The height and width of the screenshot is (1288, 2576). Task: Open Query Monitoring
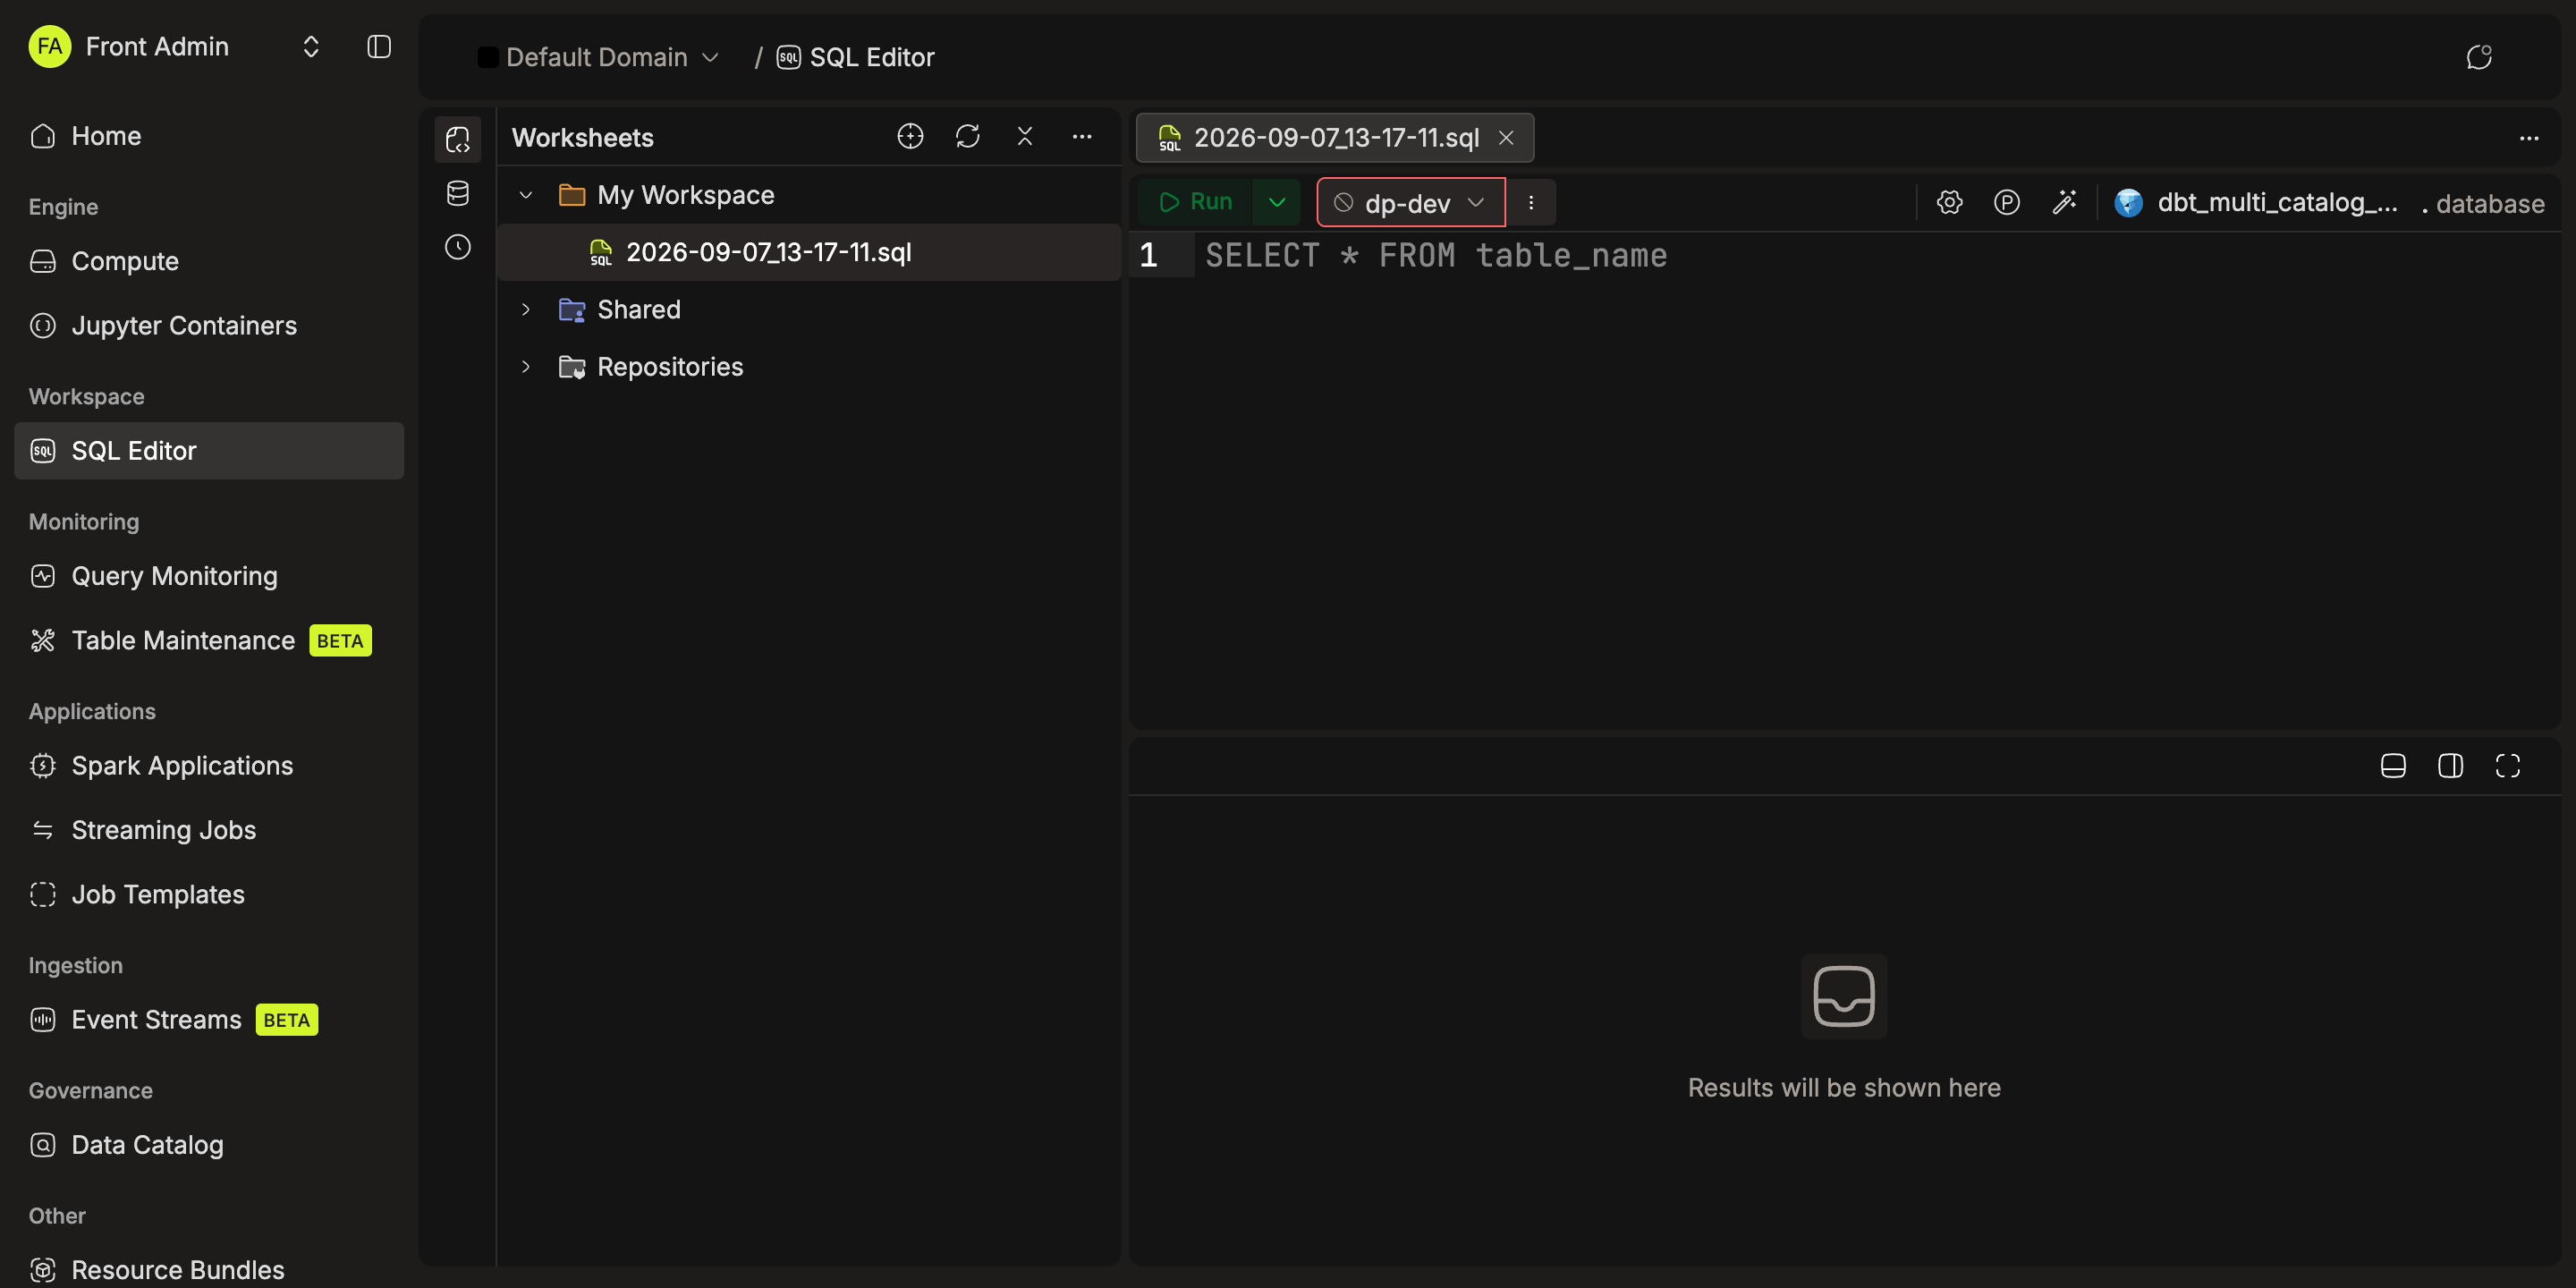208,575
